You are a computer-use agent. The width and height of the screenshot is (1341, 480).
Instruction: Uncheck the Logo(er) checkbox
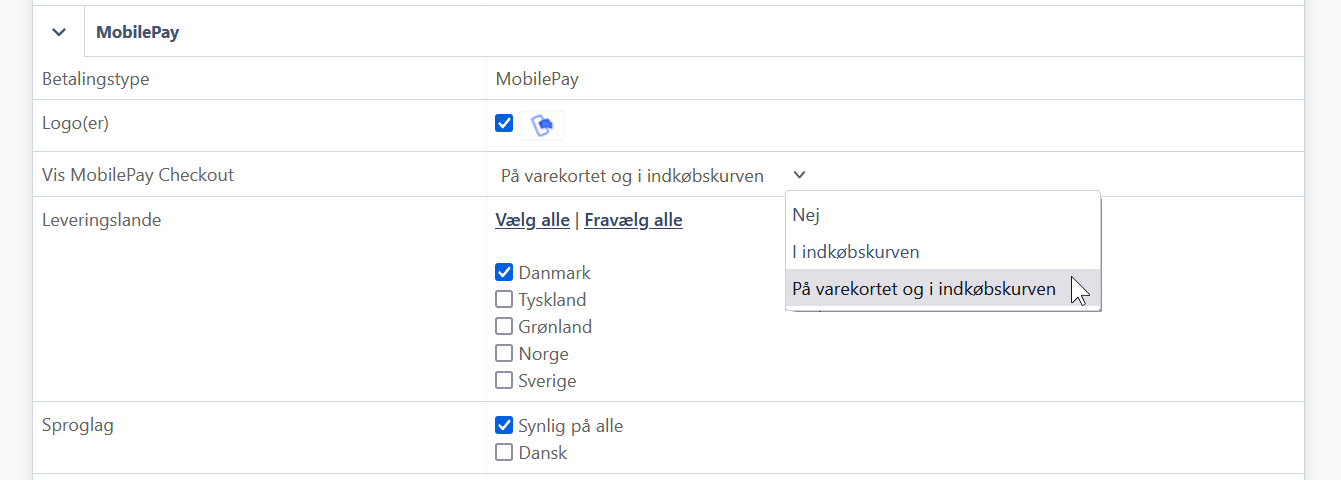[504, 124]
